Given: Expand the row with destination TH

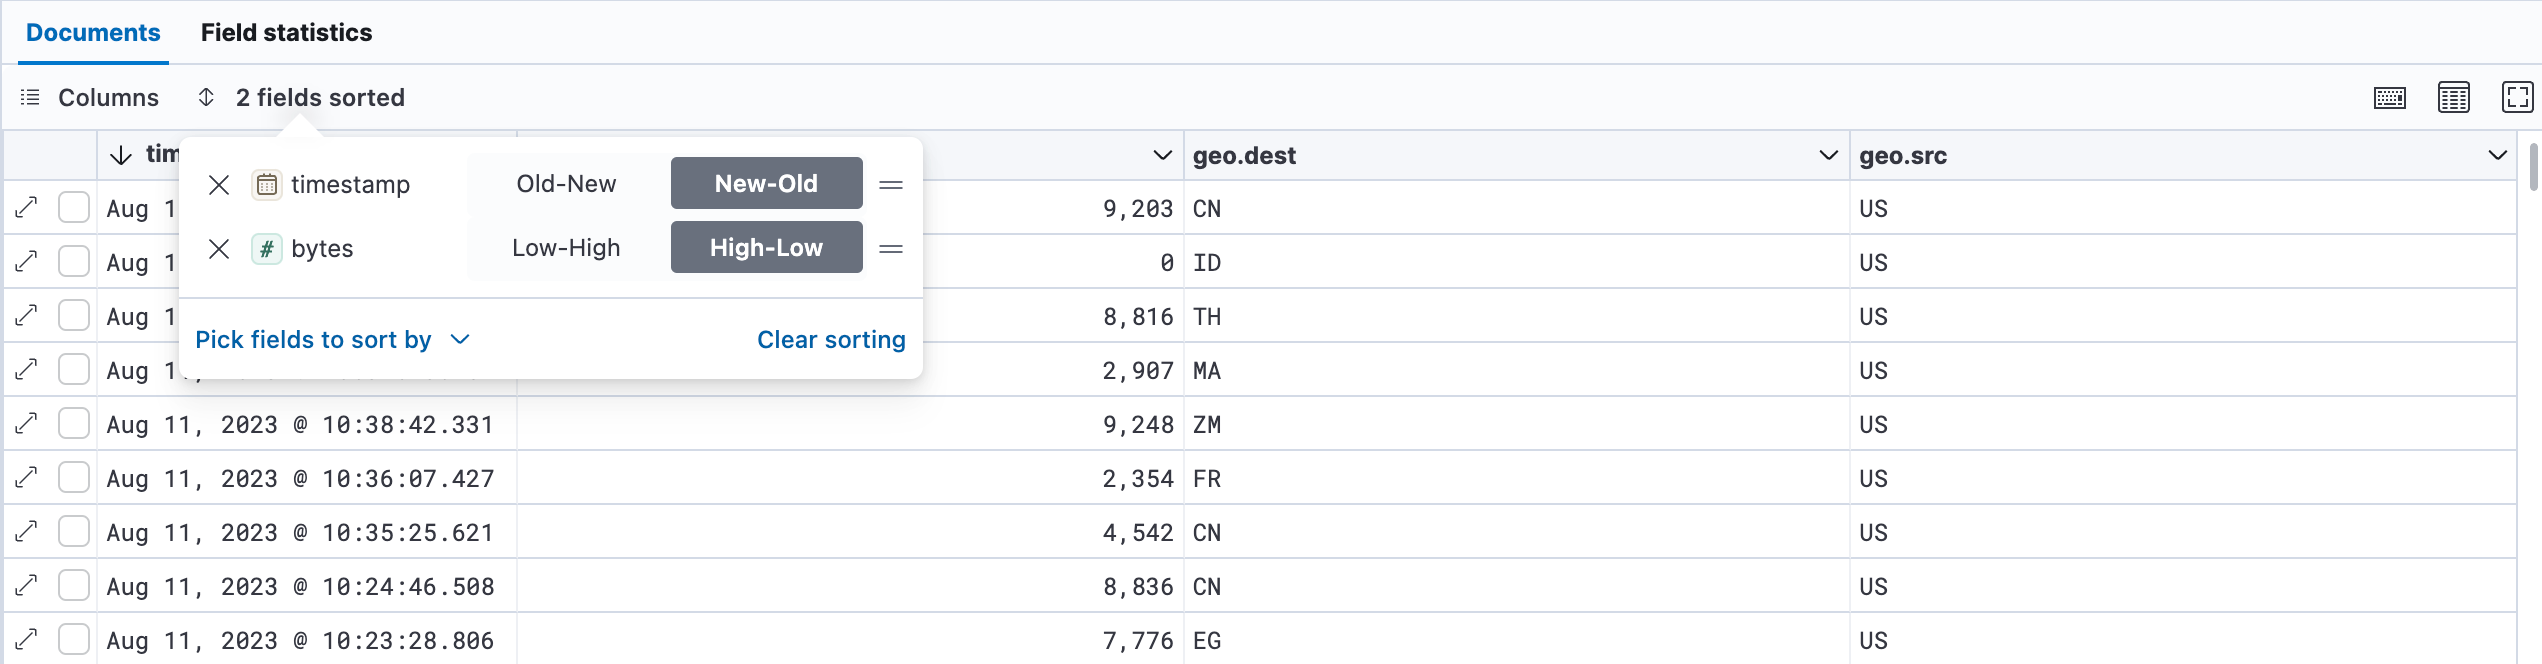Looking at the screenshot, I should point(27,316).
